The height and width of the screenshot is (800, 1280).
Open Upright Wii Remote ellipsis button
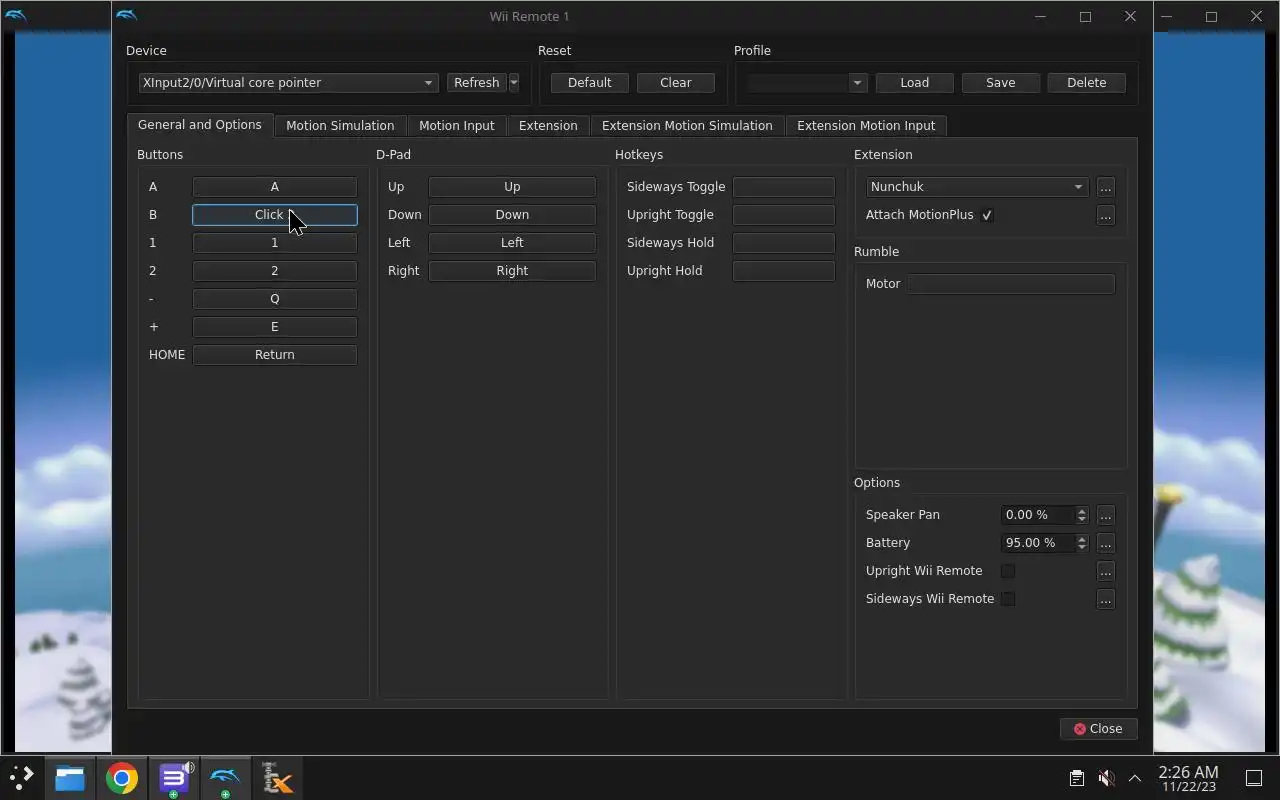[1105, 571]
